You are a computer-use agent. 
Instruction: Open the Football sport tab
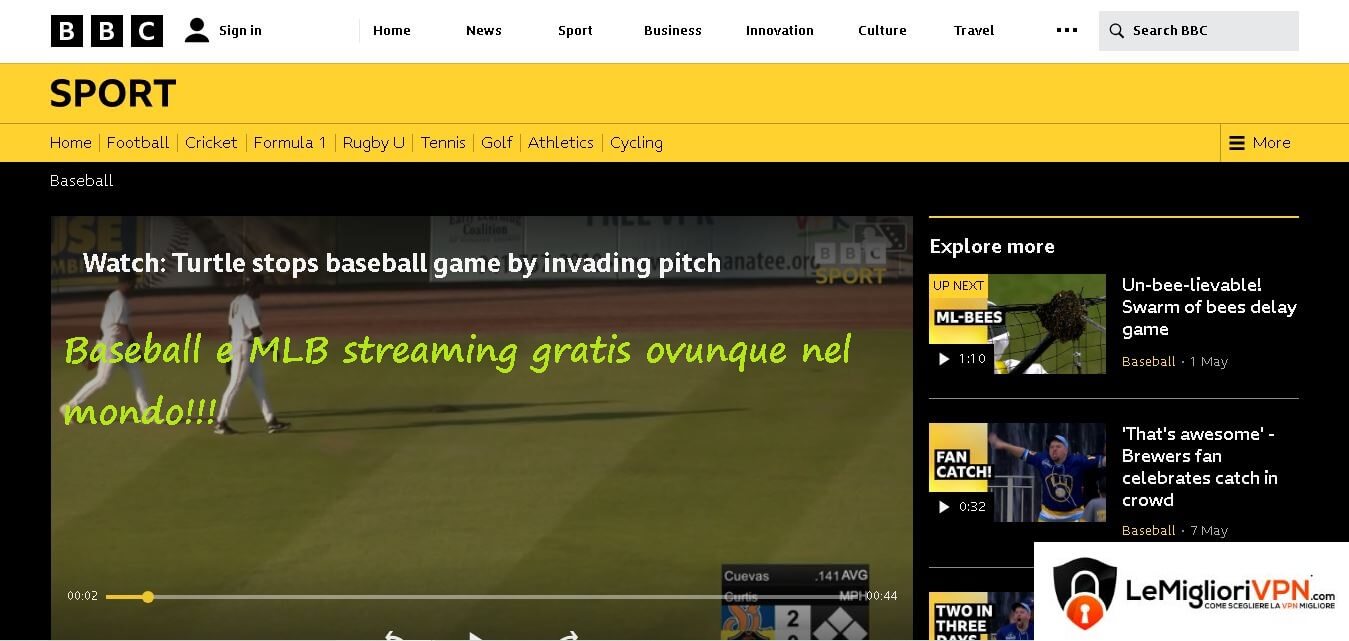[x=138, y=143]
